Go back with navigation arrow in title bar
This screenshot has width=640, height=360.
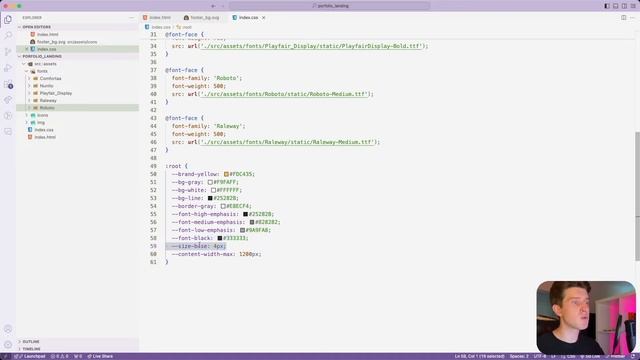point(213,6)
